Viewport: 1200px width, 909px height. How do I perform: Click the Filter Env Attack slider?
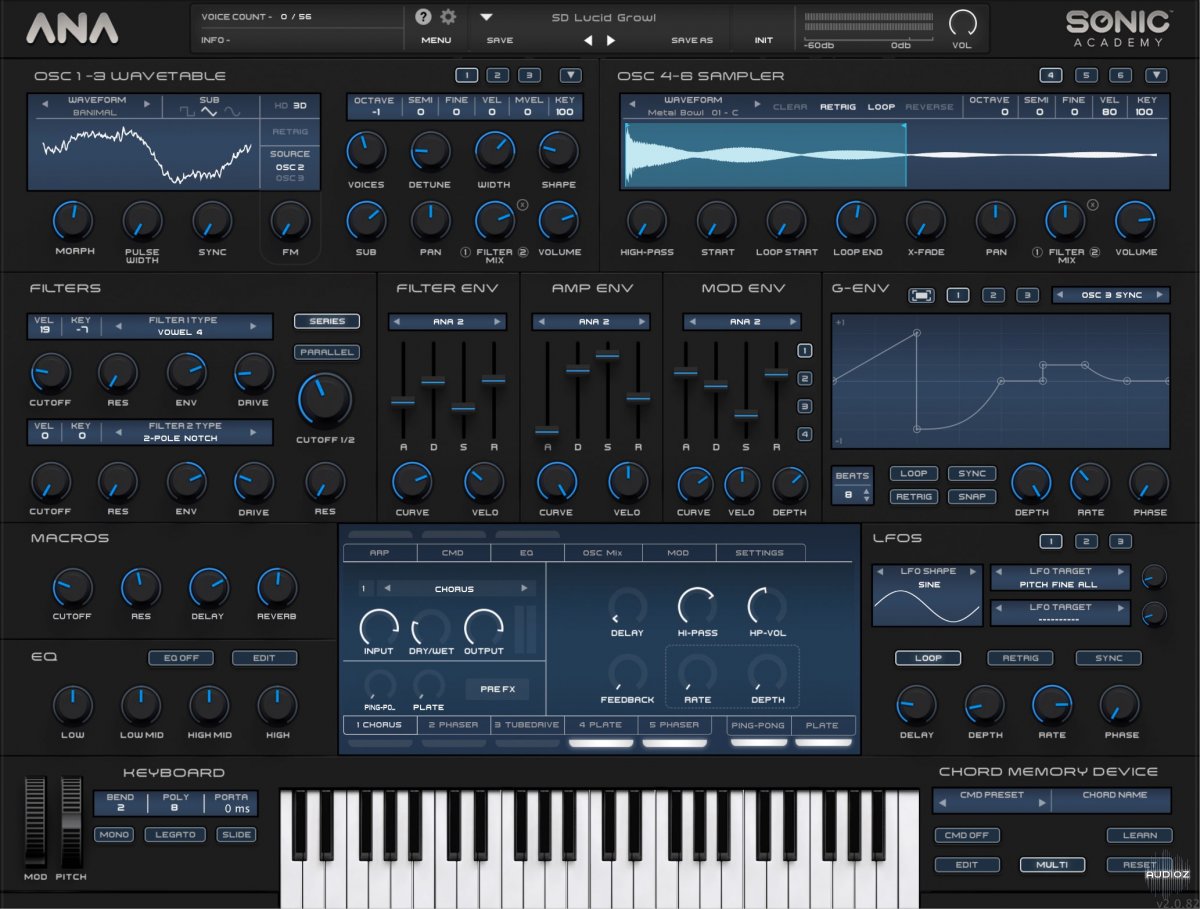click(403, 401)
